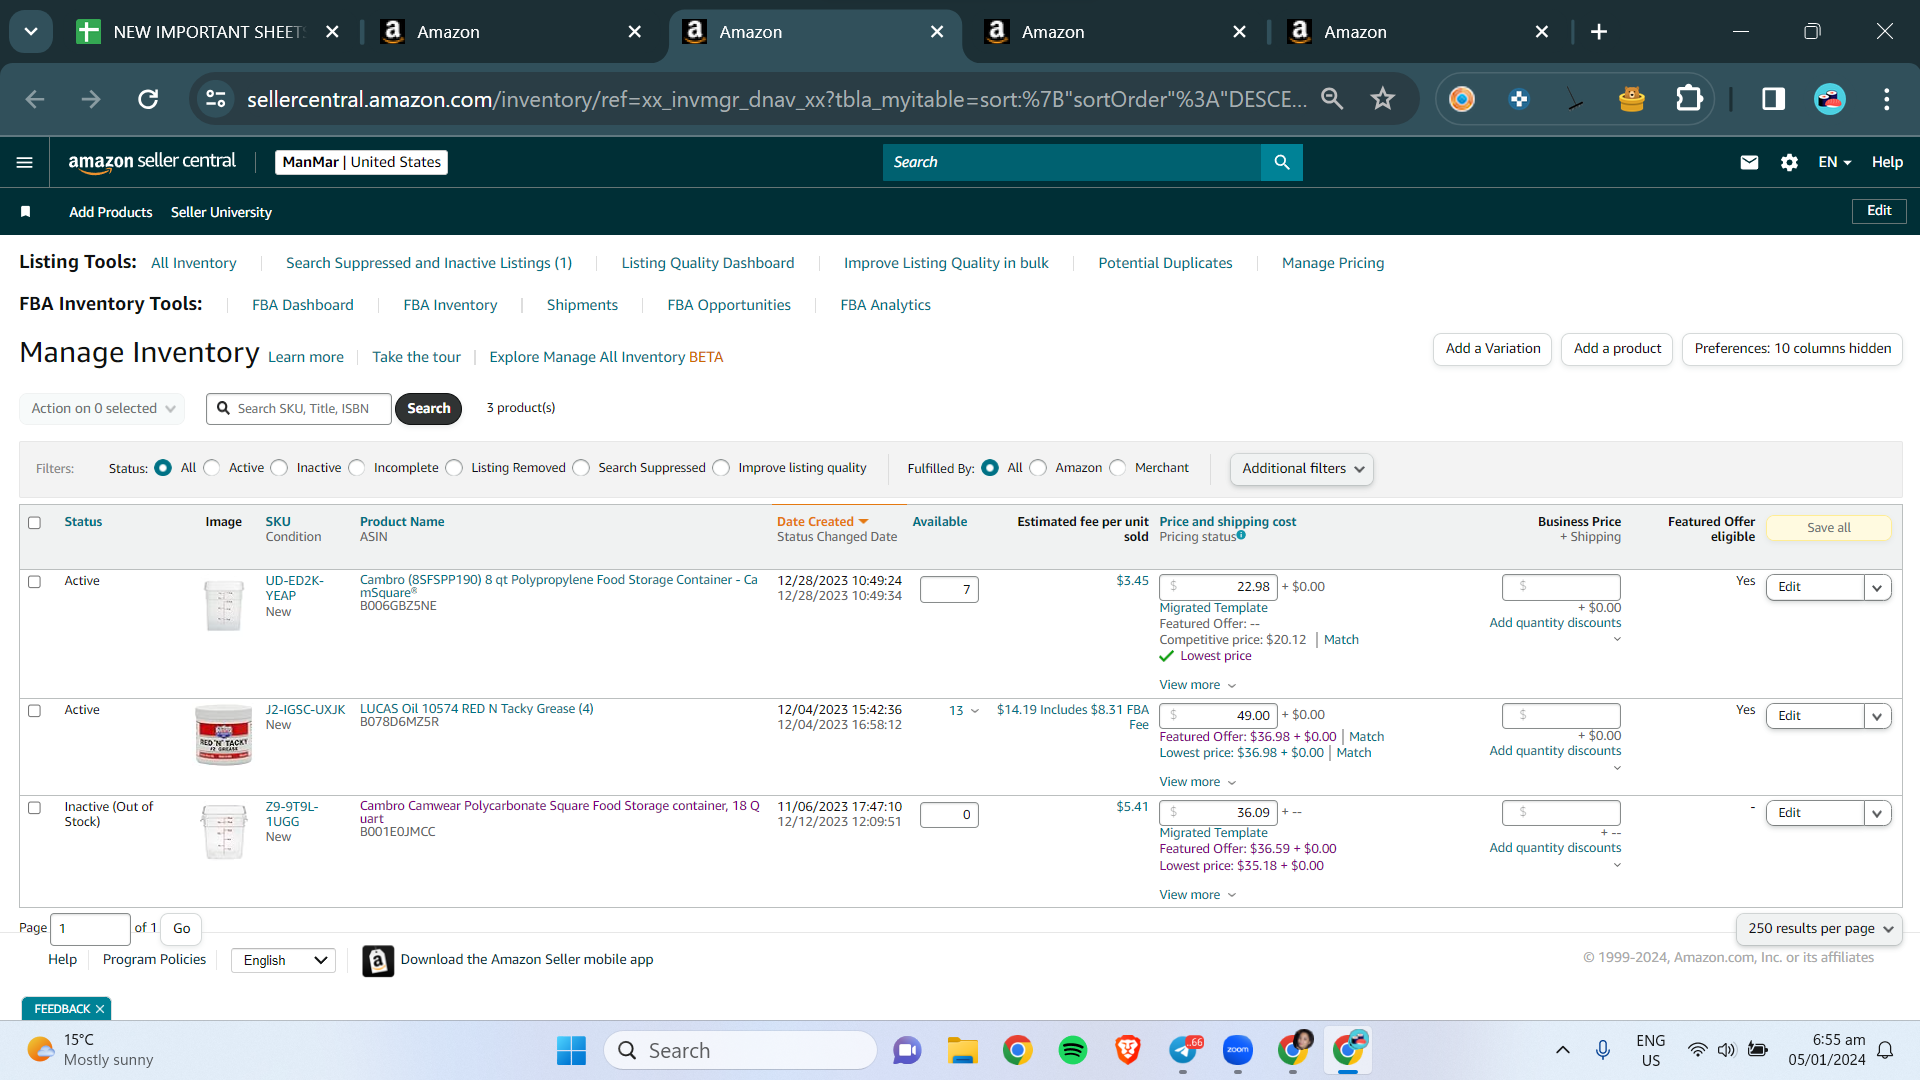Open the site information icon in address bar
The image size is (1920, 1080).
pos(216,99)
